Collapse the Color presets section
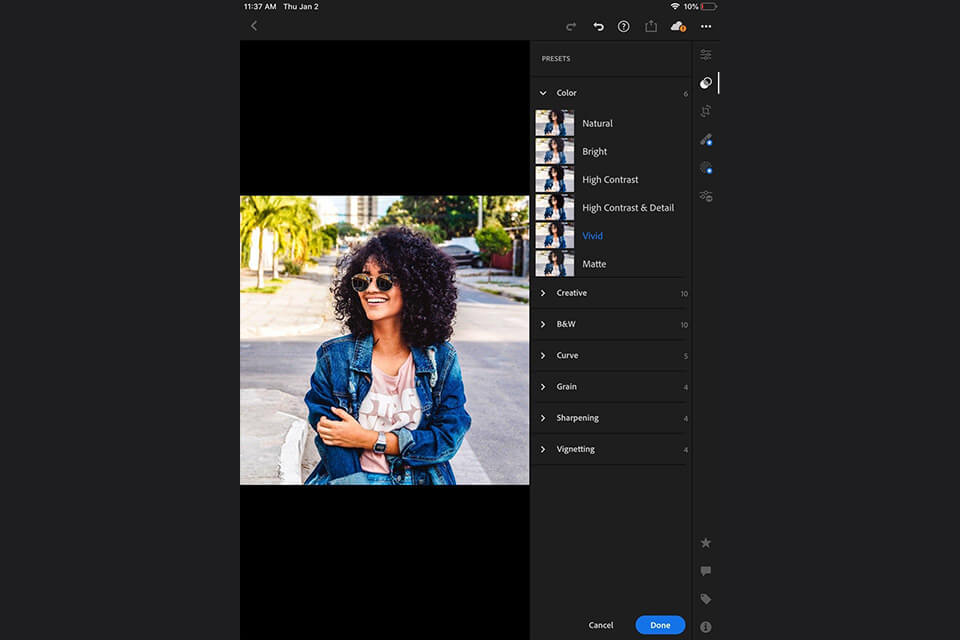This screenshot has height=640, width=960. coord(543,92)
